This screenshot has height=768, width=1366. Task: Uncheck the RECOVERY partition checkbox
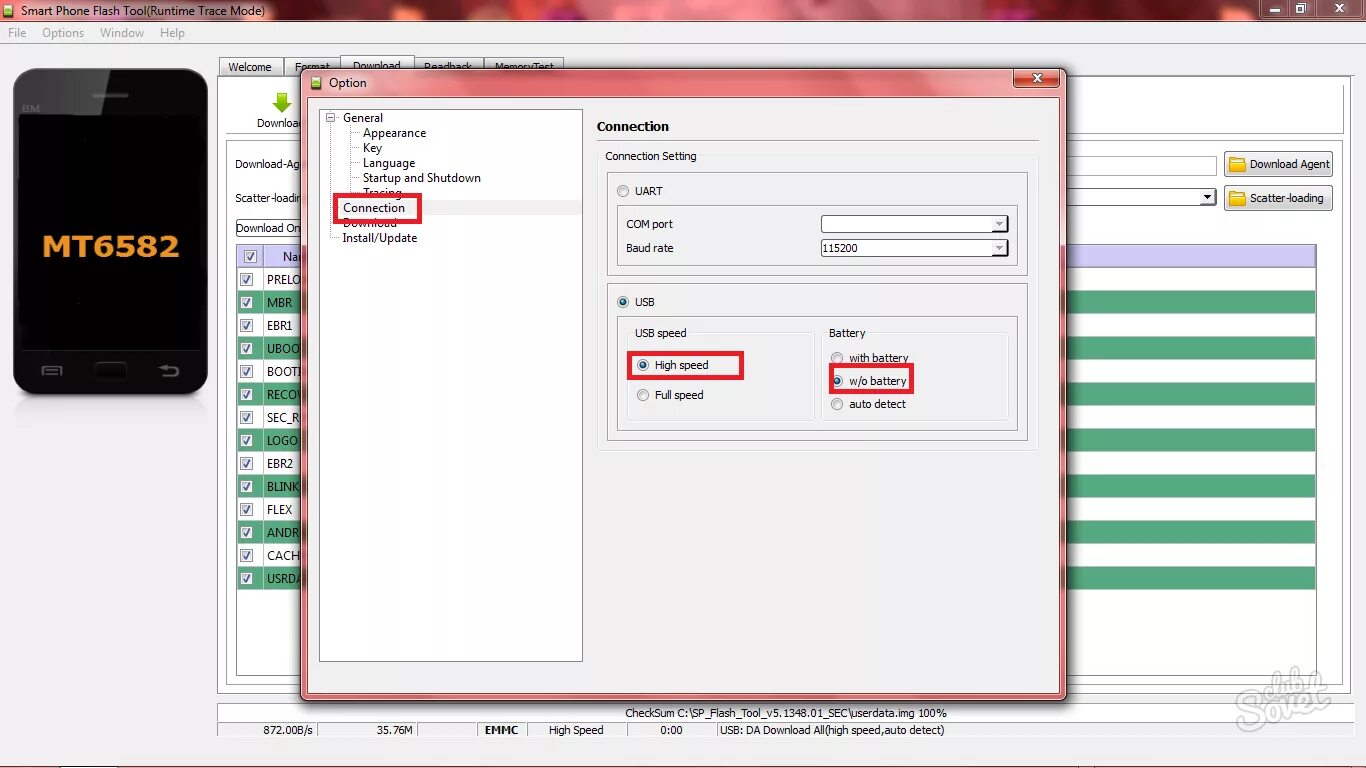point(247,394)
